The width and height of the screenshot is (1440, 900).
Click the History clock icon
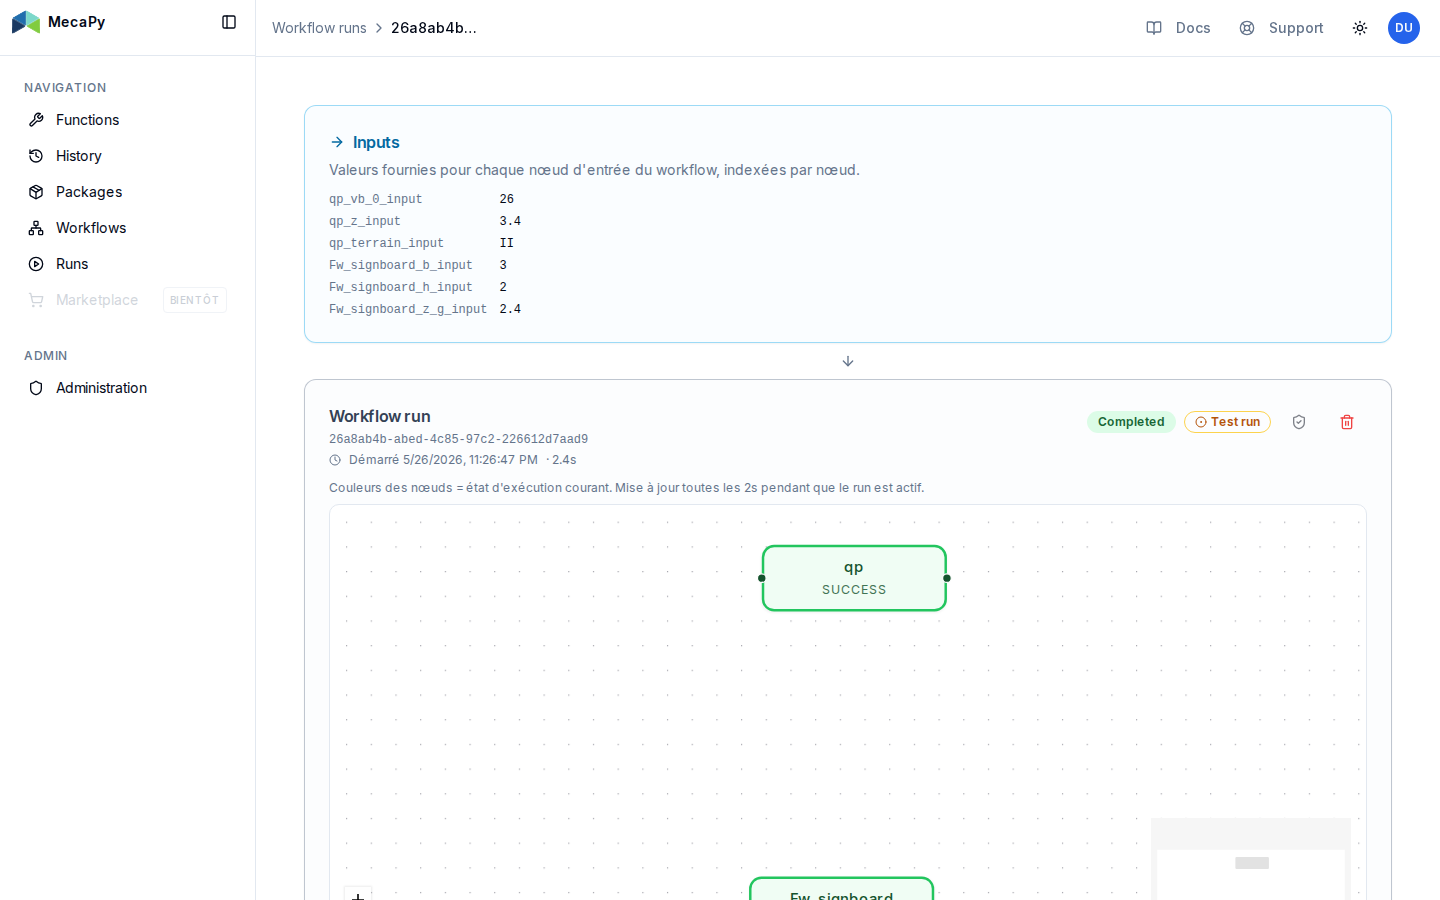click(36, 156)
